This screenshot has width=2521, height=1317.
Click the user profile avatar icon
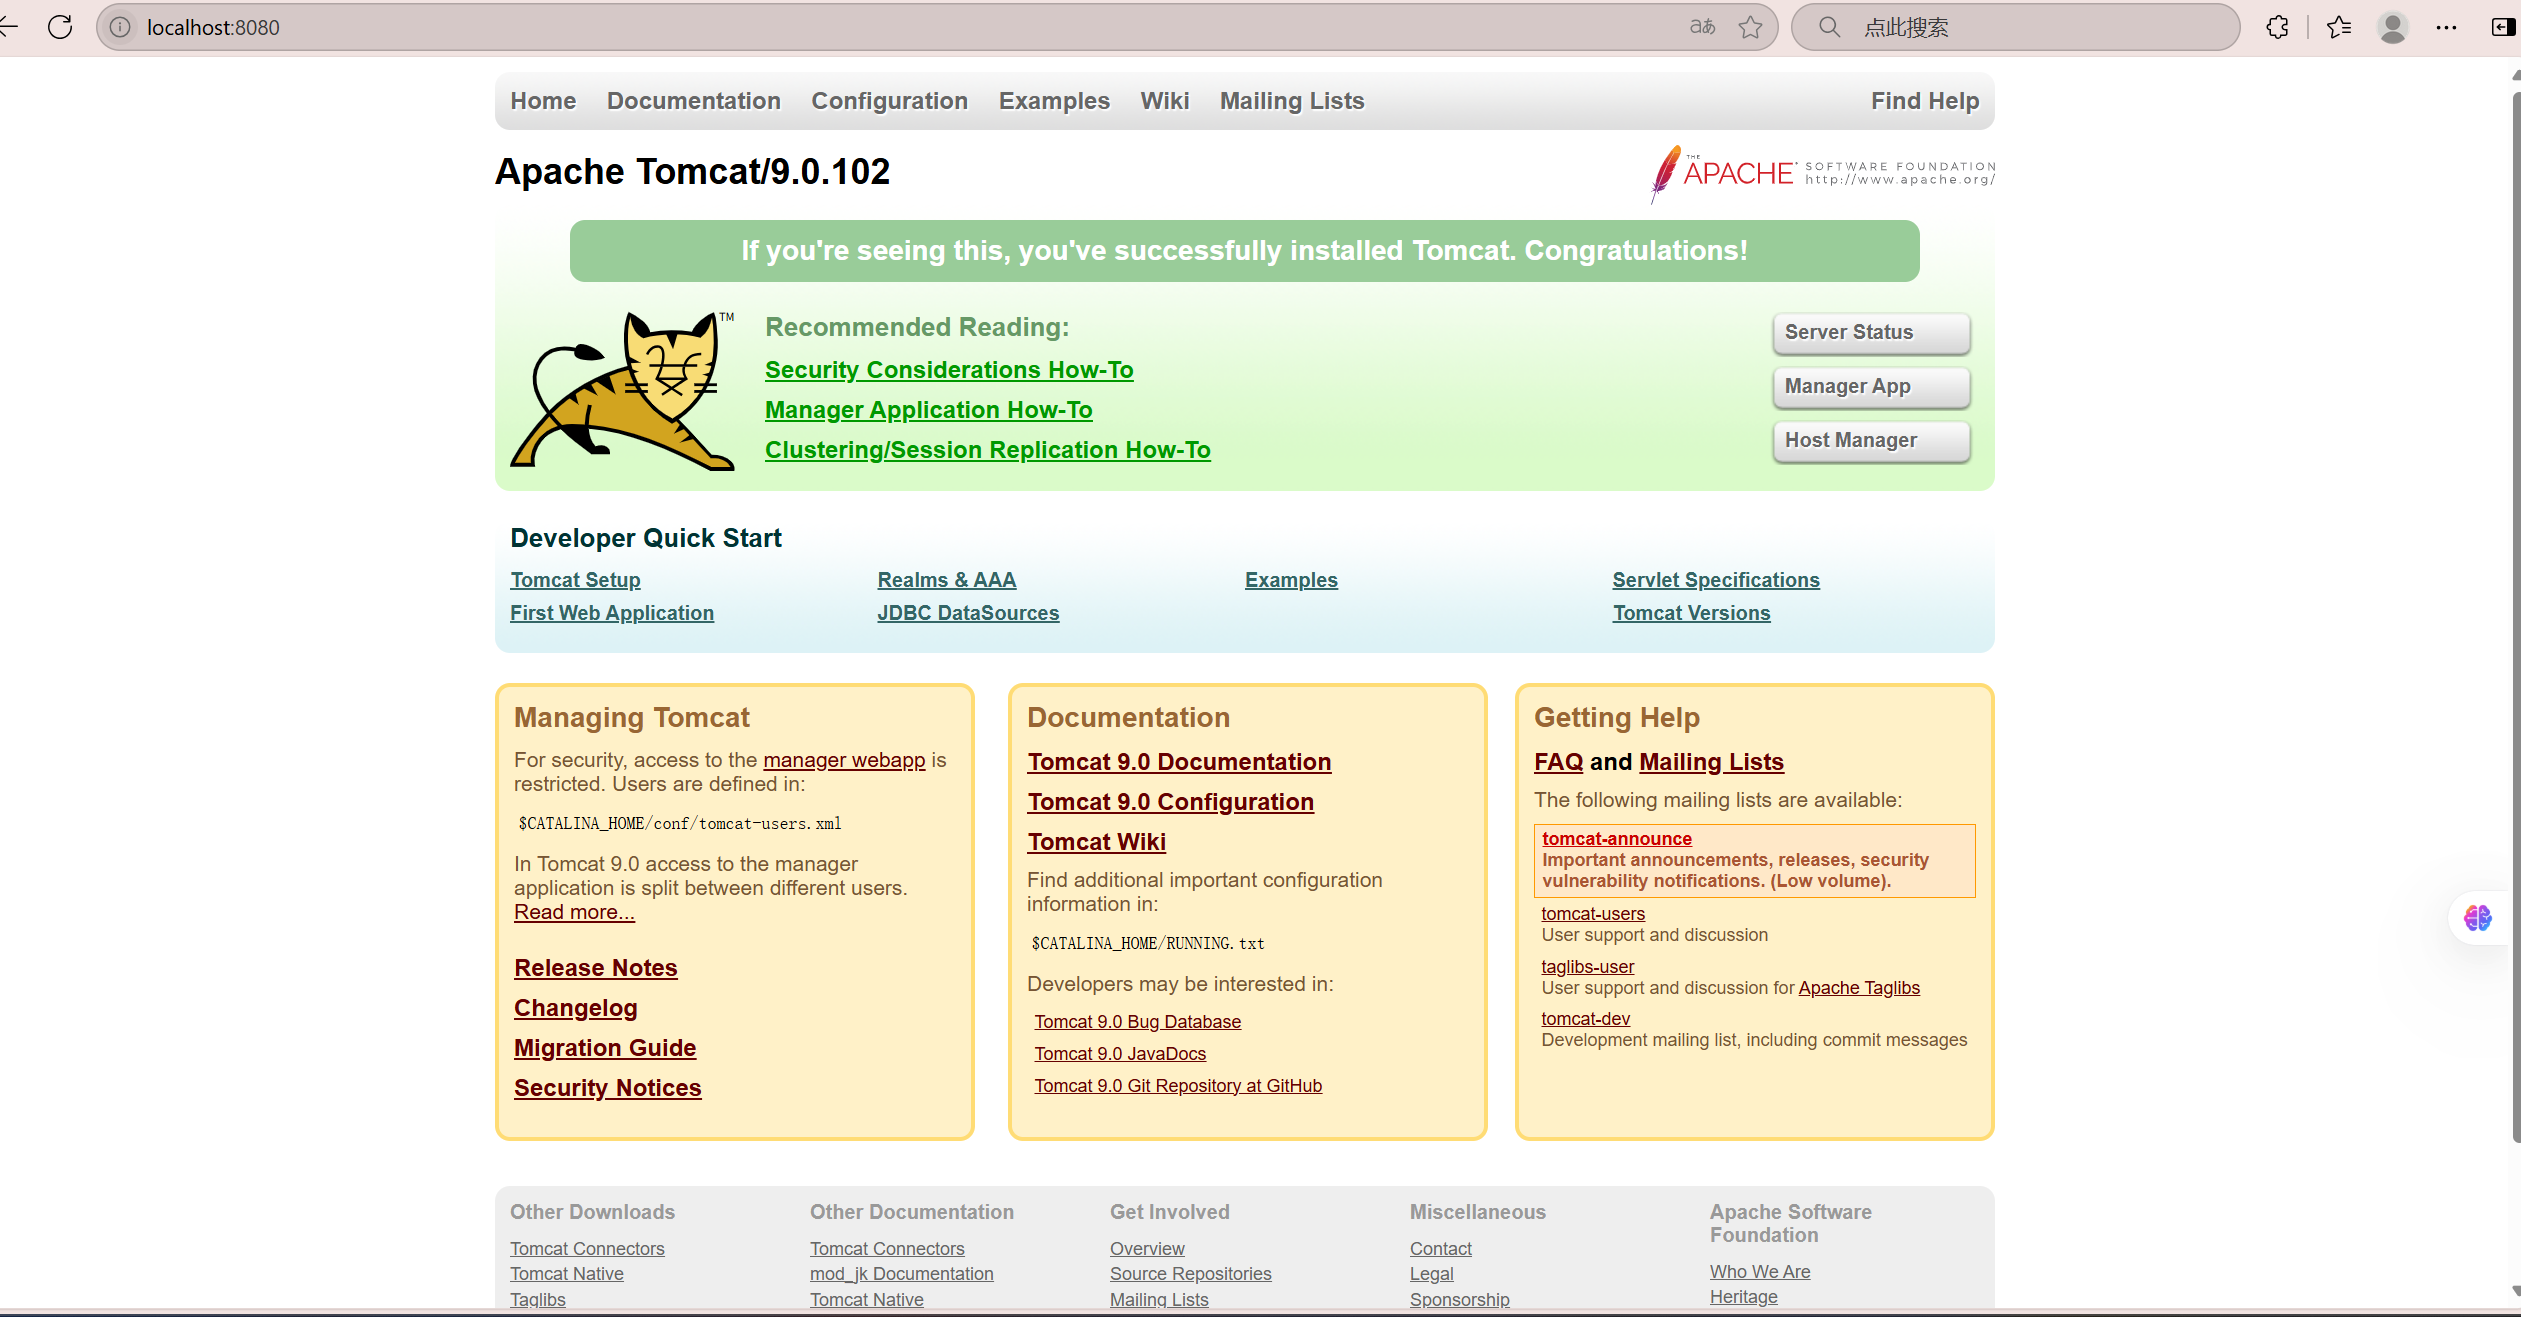click(x=2393, y=27)
